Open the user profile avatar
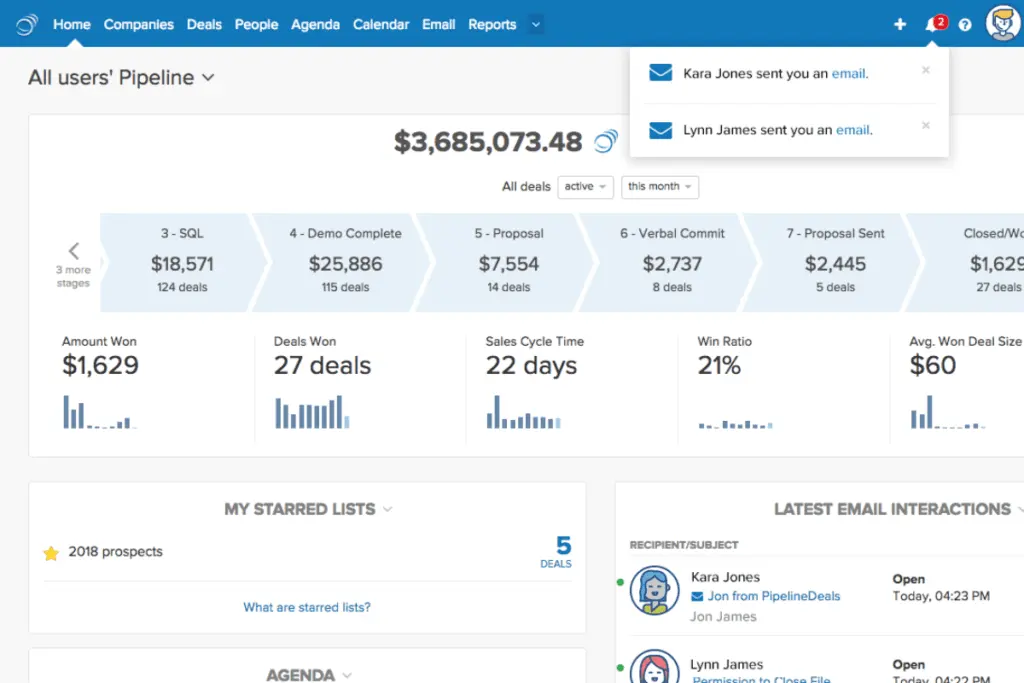1024x683 pixels. [x=1002, y=23]
